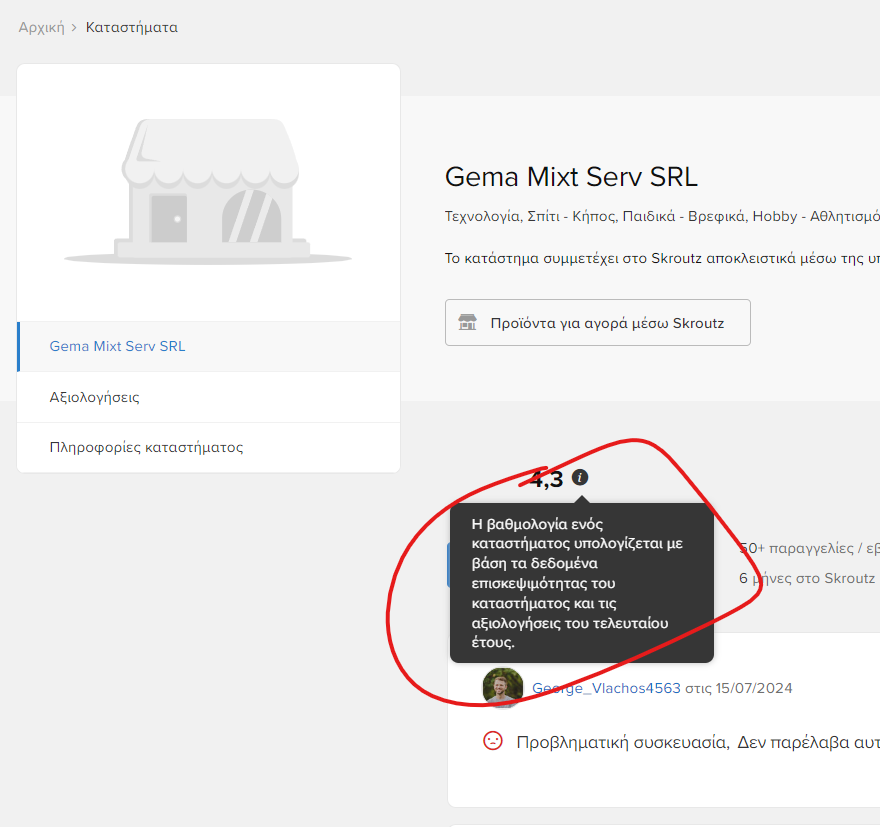Image resolution: width=880 pixels, height=827 pixels.
Task: Click the review date 15/07/2024
Action: point(754,688)
